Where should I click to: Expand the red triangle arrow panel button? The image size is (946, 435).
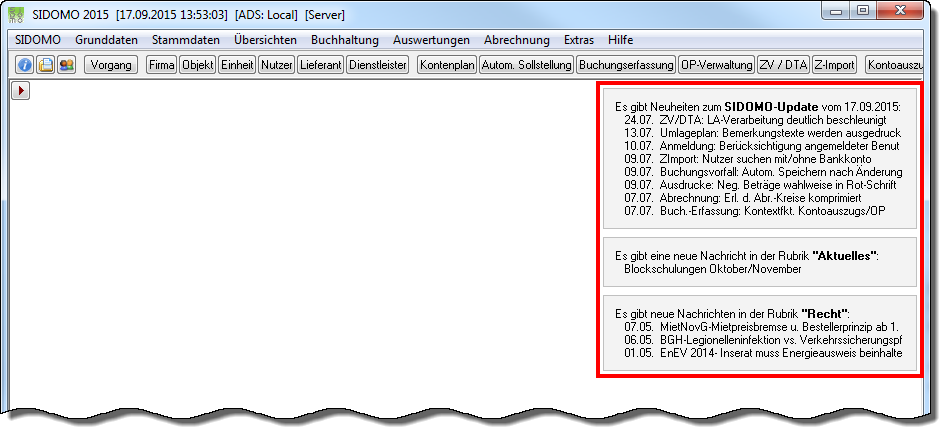point(21,90)
